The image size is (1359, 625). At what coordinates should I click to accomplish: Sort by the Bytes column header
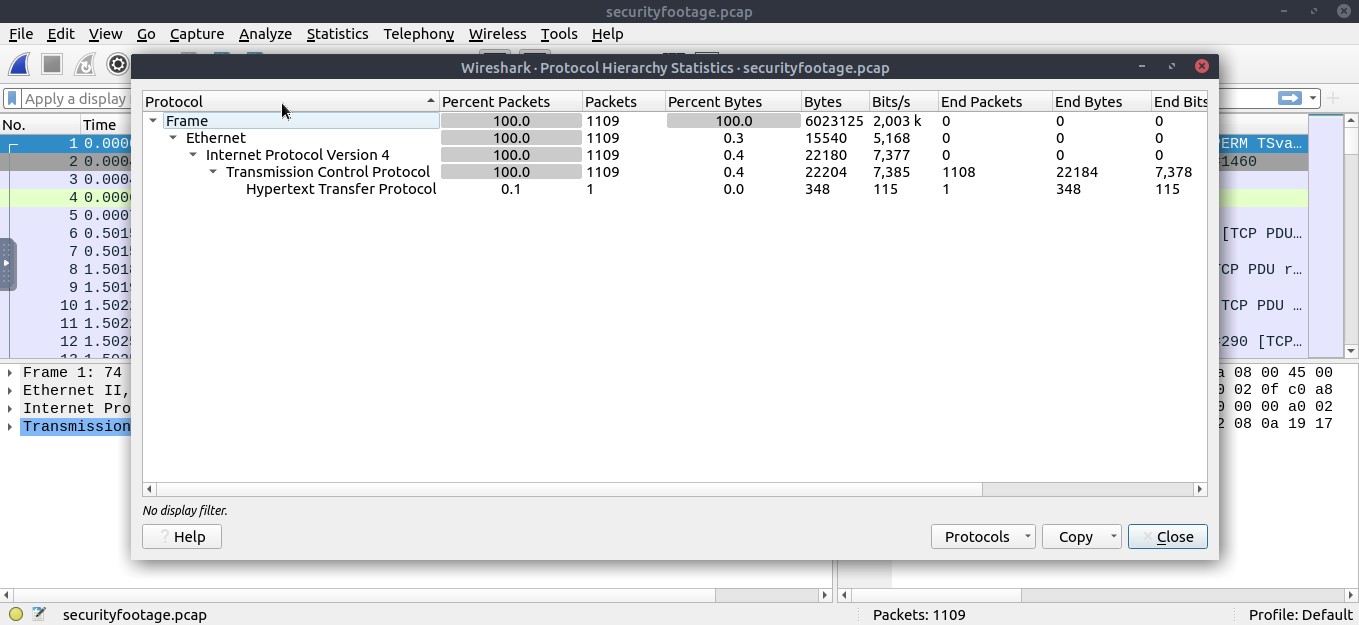click(835, 102)
